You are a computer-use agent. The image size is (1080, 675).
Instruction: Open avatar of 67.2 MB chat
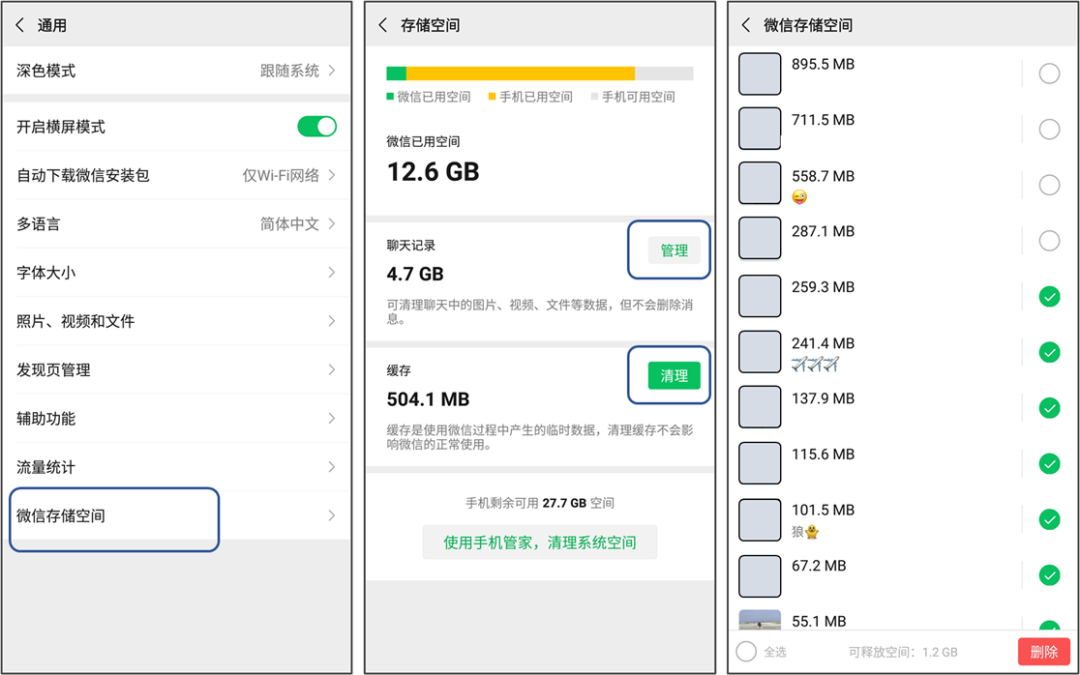(760, 577)
